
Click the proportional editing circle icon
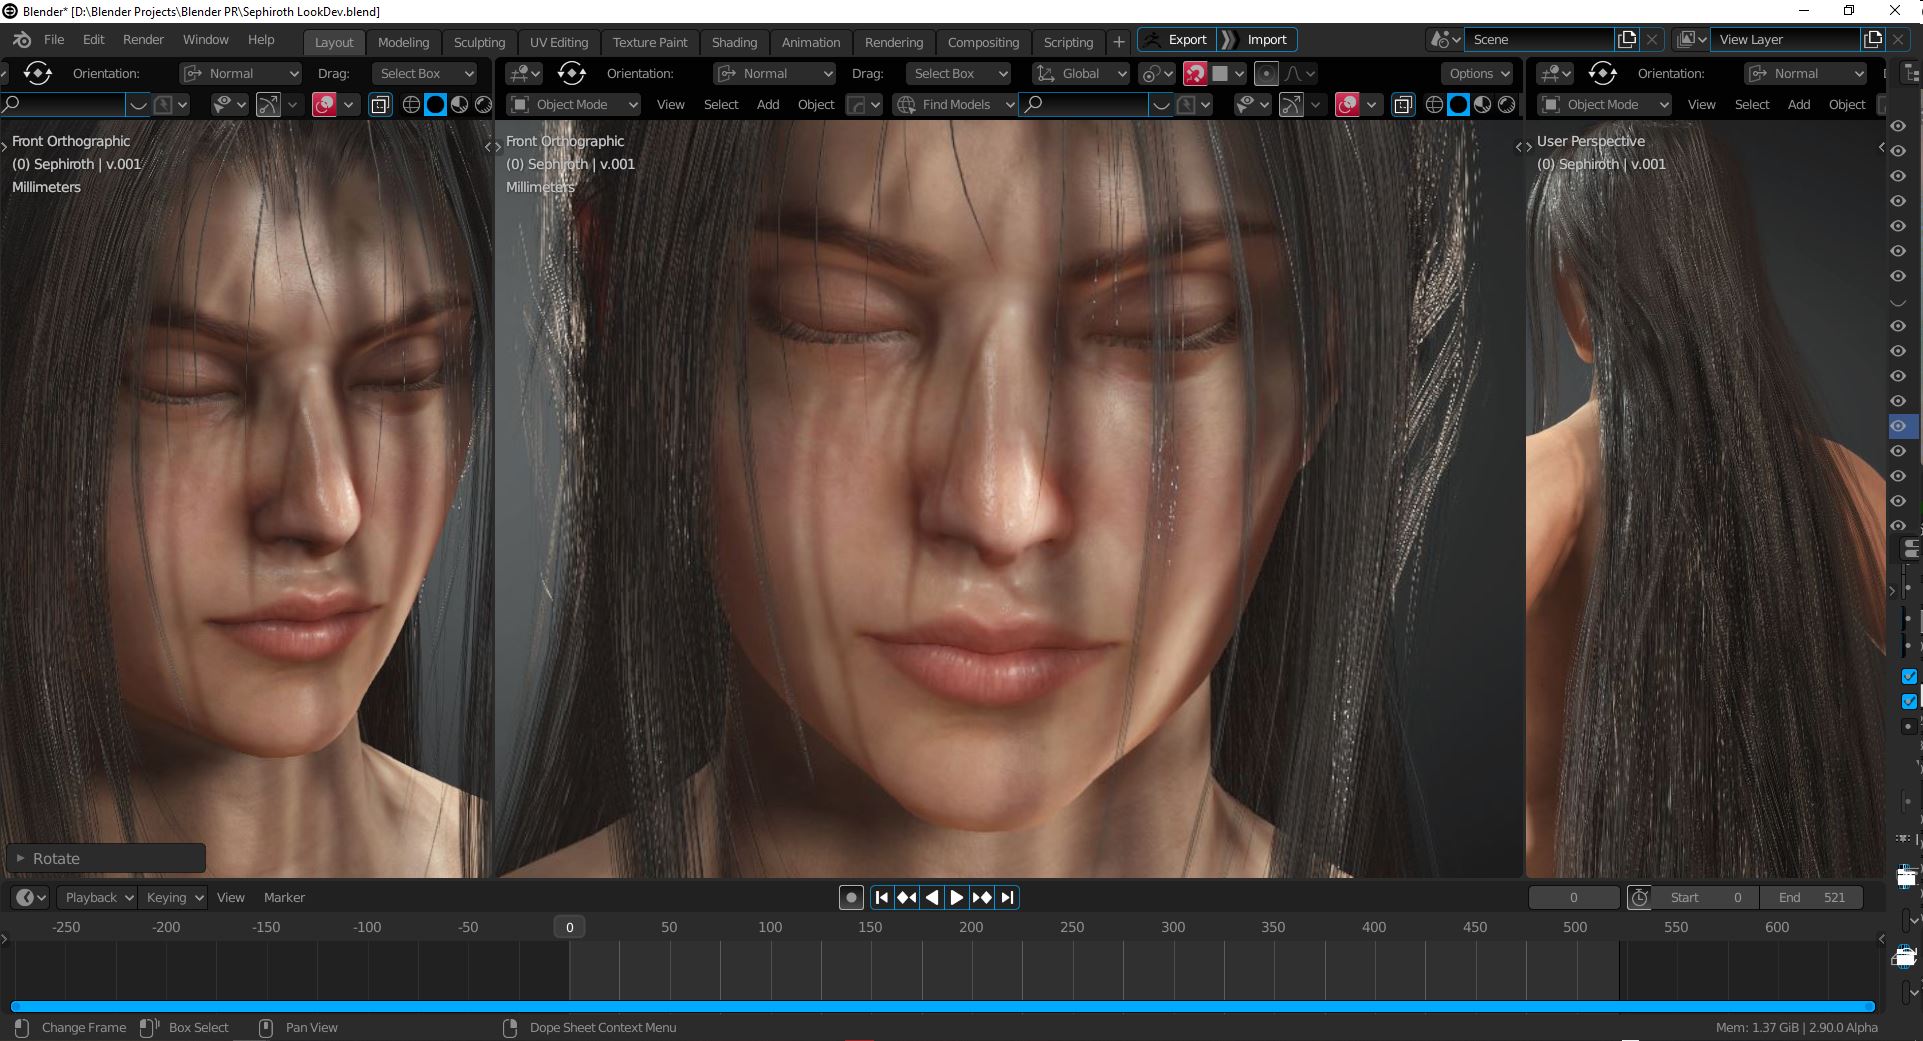pyautogui.click(x=1266, y=73)
